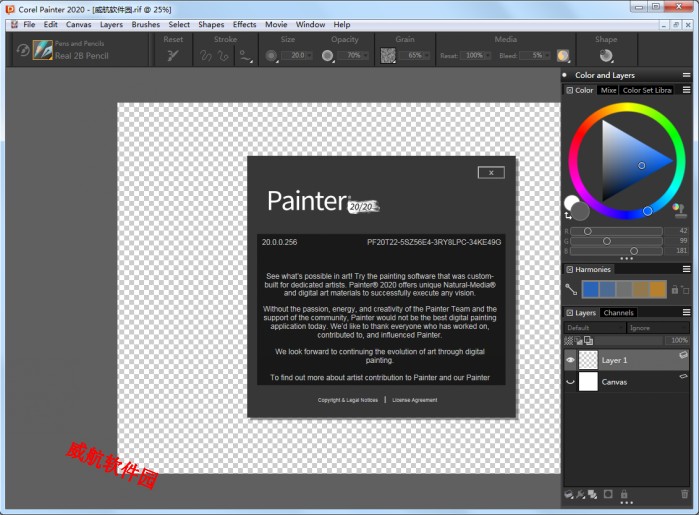699x515 pixels.
Task: Open the Size dab preview flyout
Action: click(x=271, y=55)
